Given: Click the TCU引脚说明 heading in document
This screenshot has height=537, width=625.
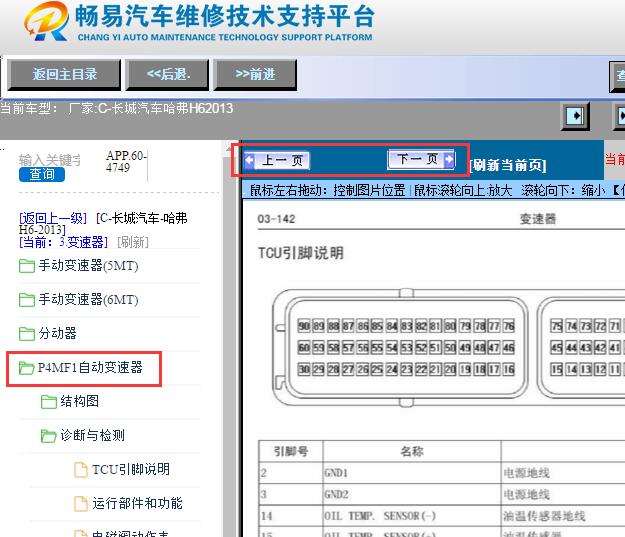Looking at the screenshot, I should tap(301, 253).
